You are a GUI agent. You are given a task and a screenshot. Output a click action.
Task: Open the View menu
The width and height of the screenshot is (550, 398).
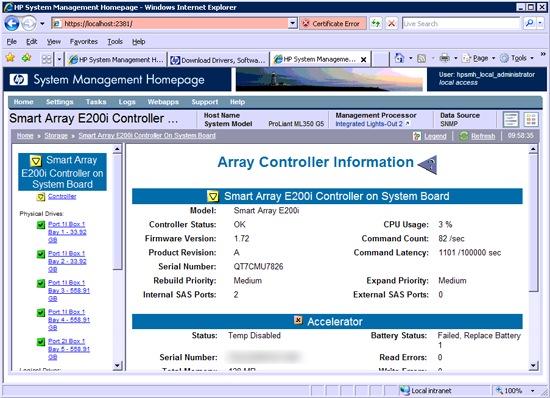[x=54, y=42]
